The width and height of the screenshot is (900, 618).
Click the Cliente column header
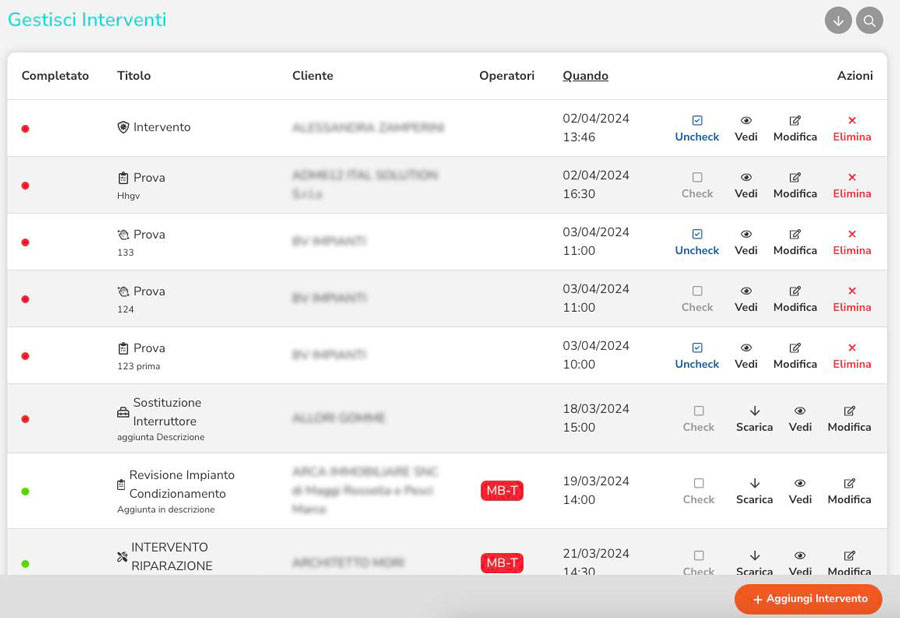coord(312,76)
